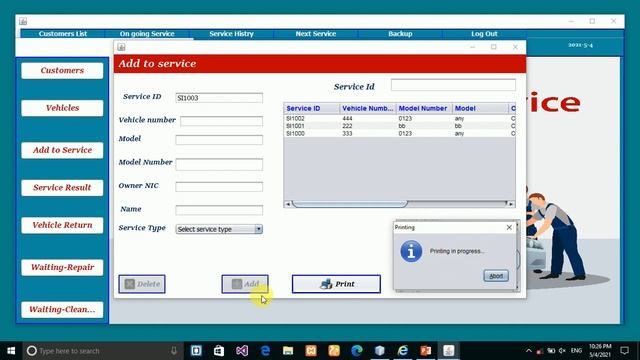Switch to the Java app in the taskbar
The height and width of the screenshot is (360, 640).
(449, 351)
